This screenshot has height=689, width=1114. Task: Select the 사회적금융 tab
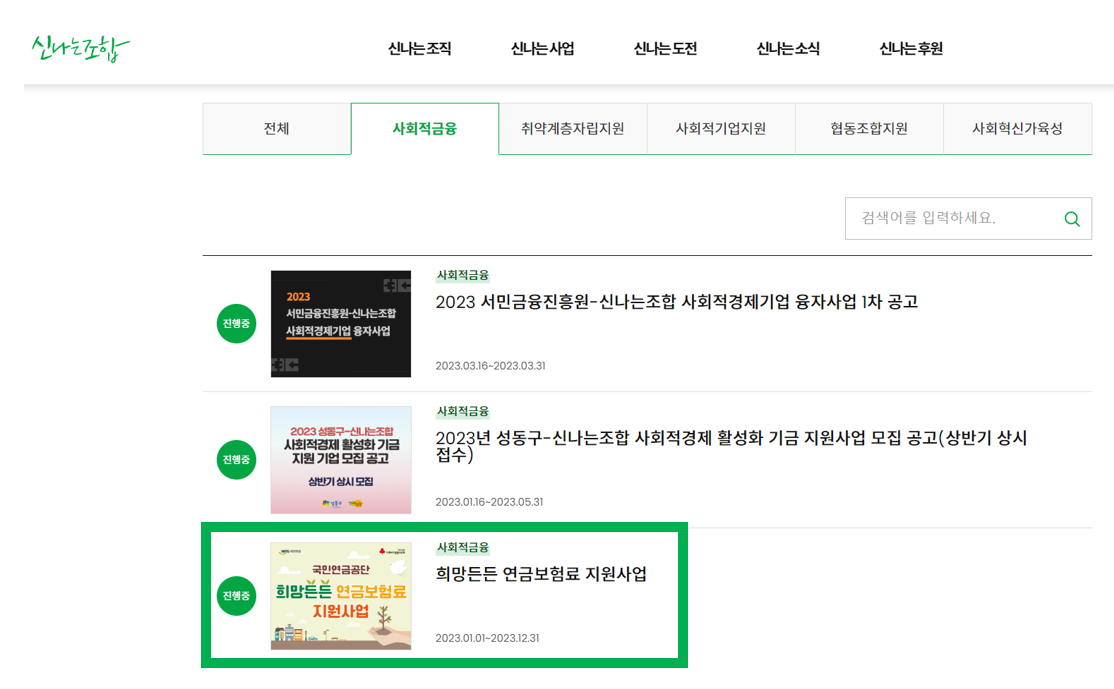(424, 128)
